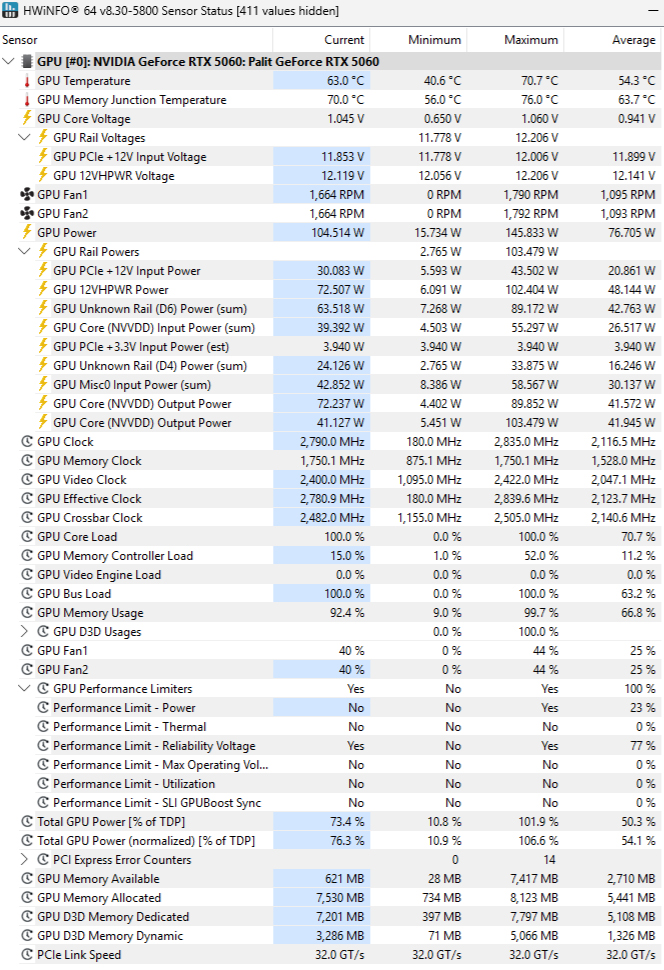Screen dimensions: 664x970
Task: Select the GPU Memory Controller Load row
Action: [330, 556]
